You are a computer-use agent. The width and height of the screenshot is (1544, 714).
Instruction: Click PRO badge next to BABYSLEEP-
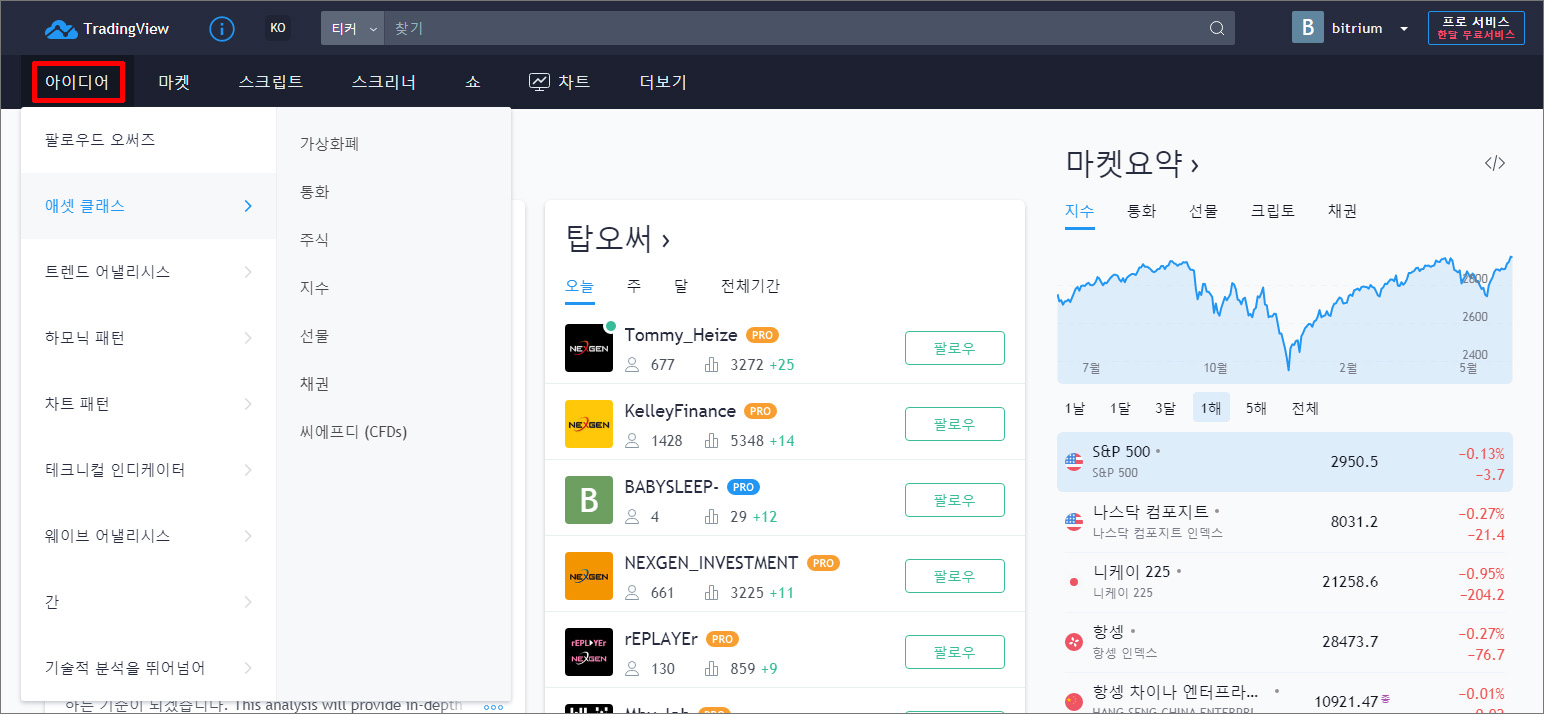tap(743, 487)
